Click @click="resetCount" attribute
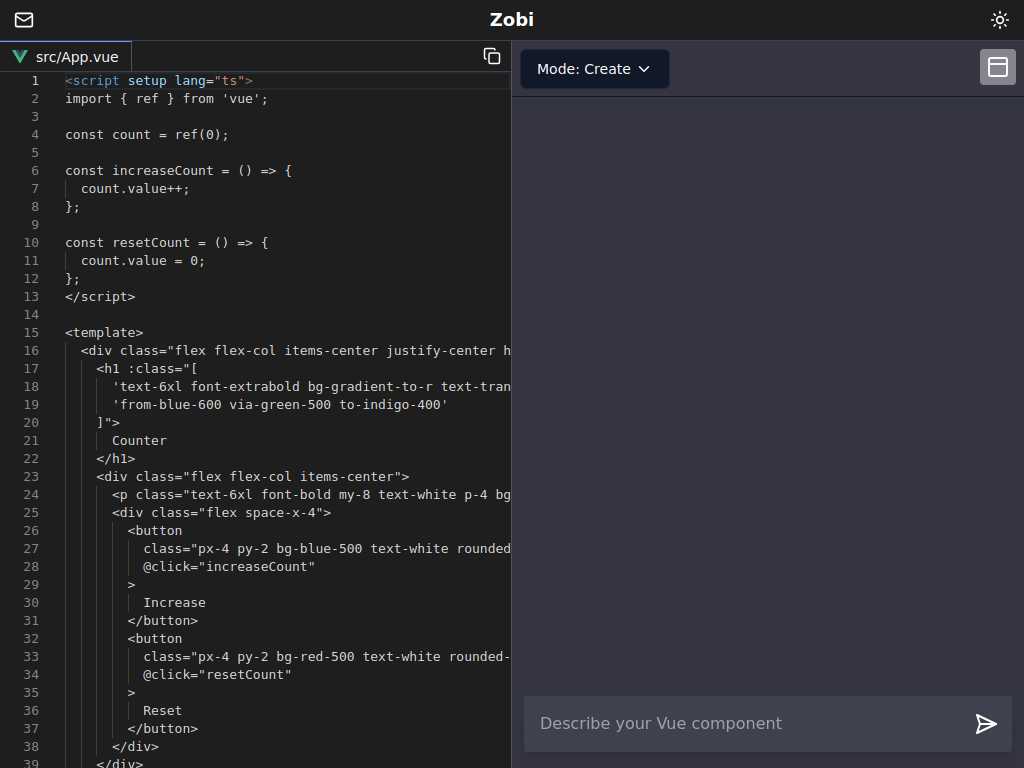 click(217, 675)
